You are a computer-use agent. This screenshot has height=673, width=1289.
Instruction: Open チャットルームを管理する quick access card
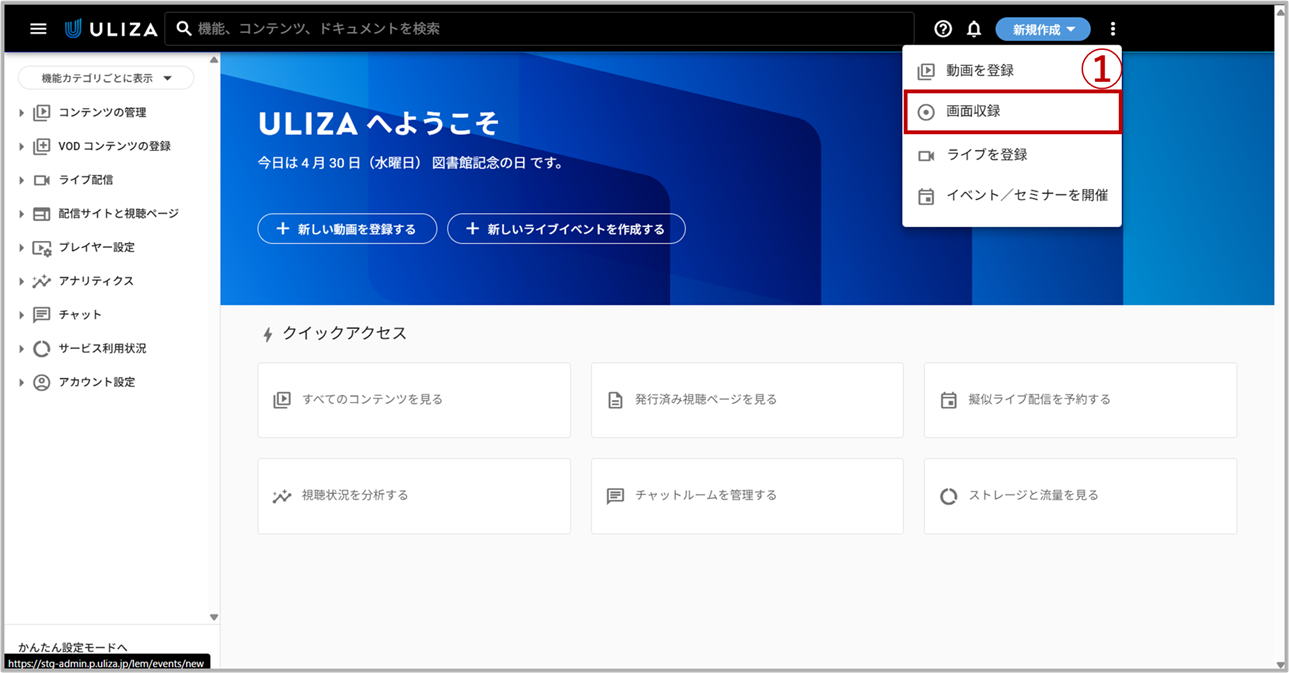tap(747, 496)
